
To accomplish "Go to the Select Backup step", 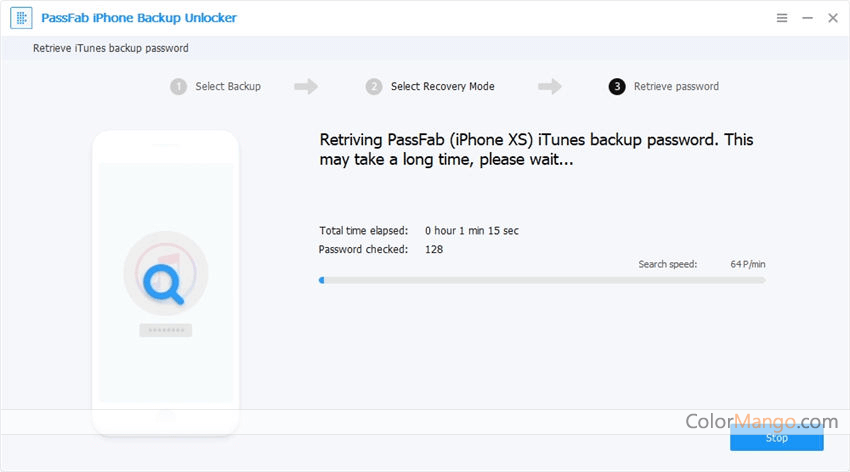I will [x=228, y=87].
